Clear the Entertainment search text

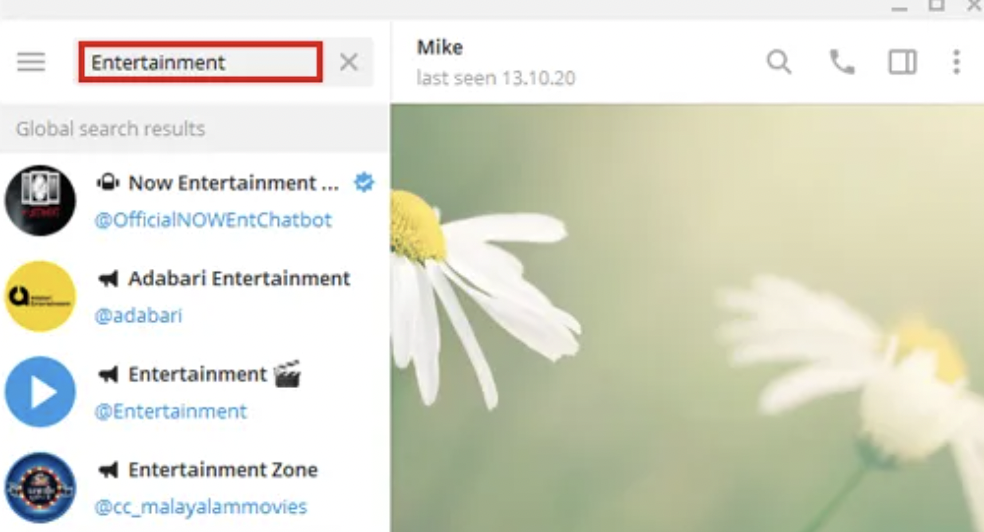(x=349, y=62)
